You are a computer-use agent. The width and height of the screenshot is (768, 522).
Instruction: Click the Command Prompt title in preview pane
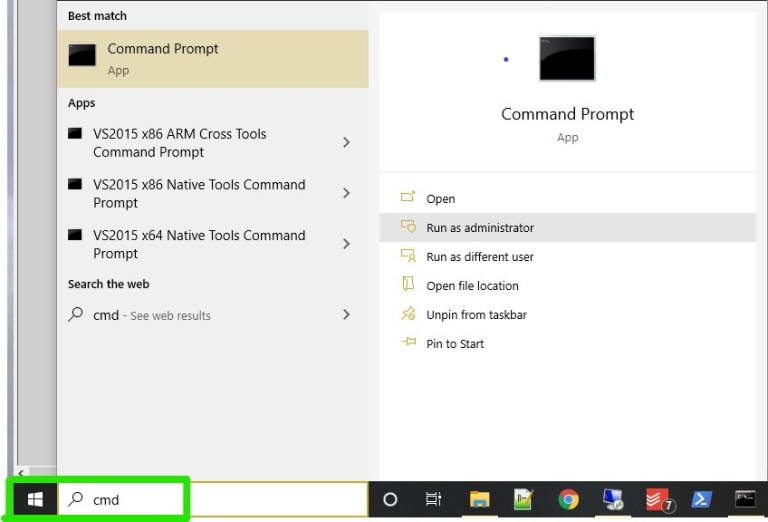[567, 114]
